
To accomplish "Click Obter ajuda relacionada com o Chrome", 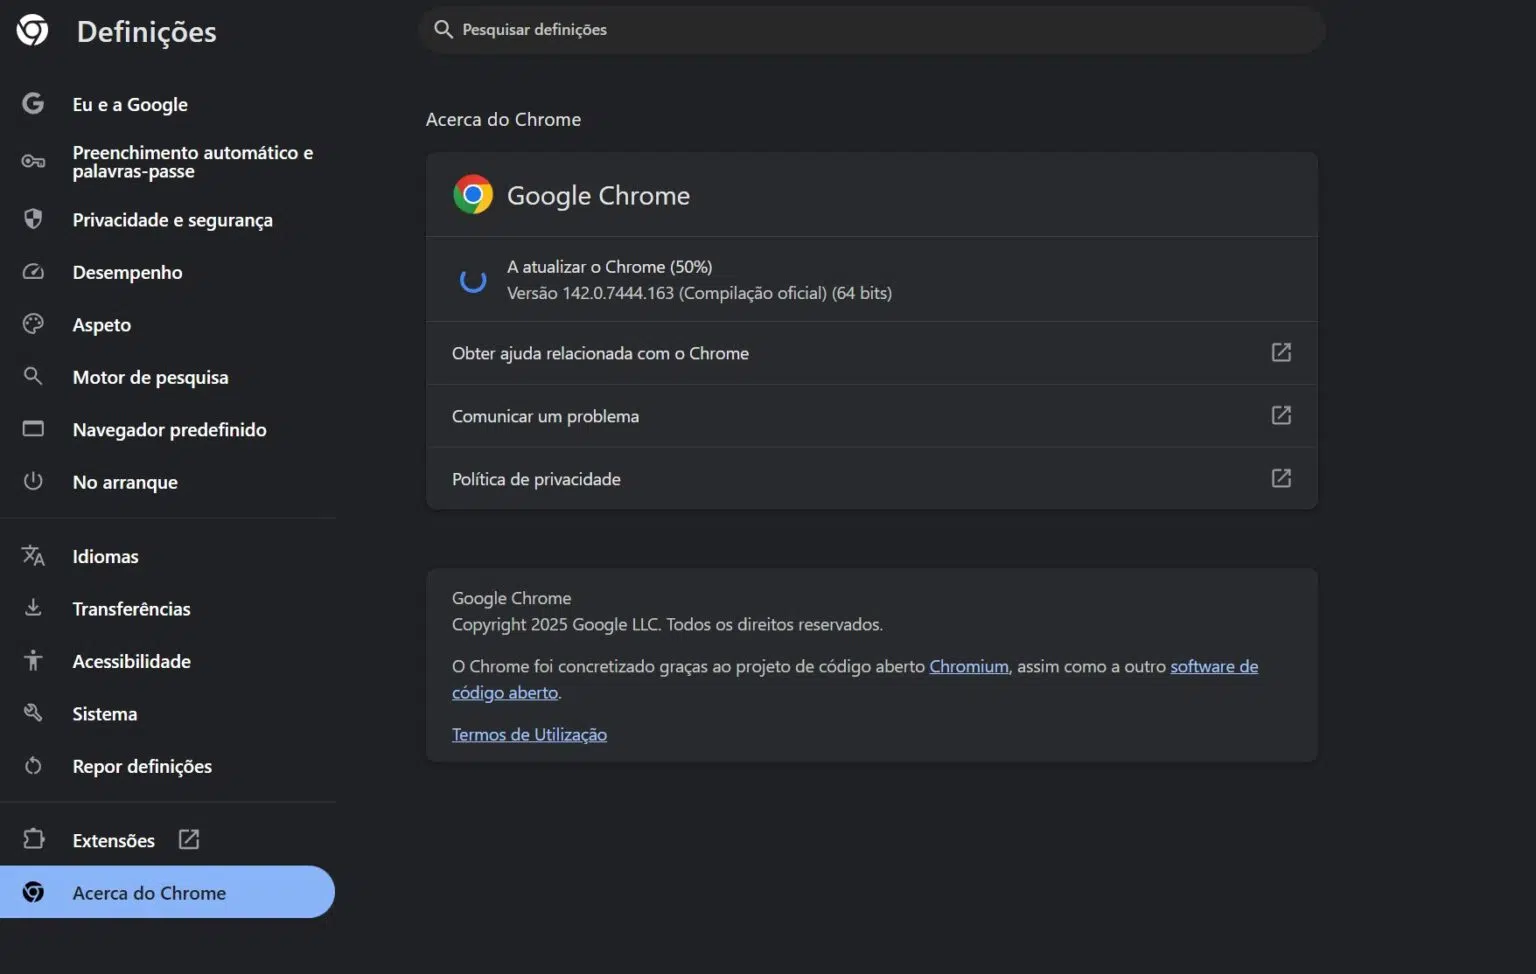I will 600,353.
